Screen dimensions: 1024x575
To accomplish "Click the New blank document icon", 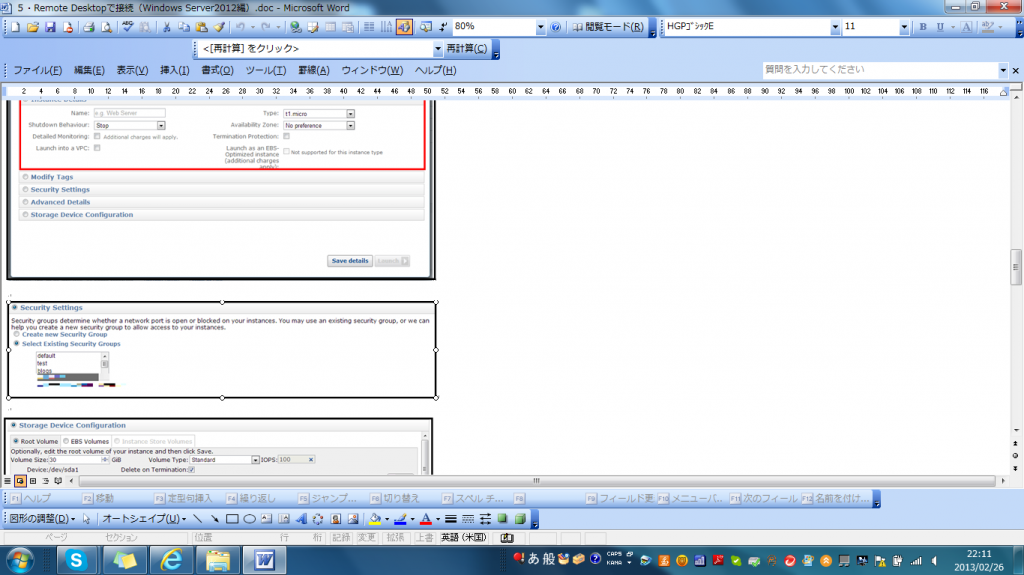I will (15, 27).
